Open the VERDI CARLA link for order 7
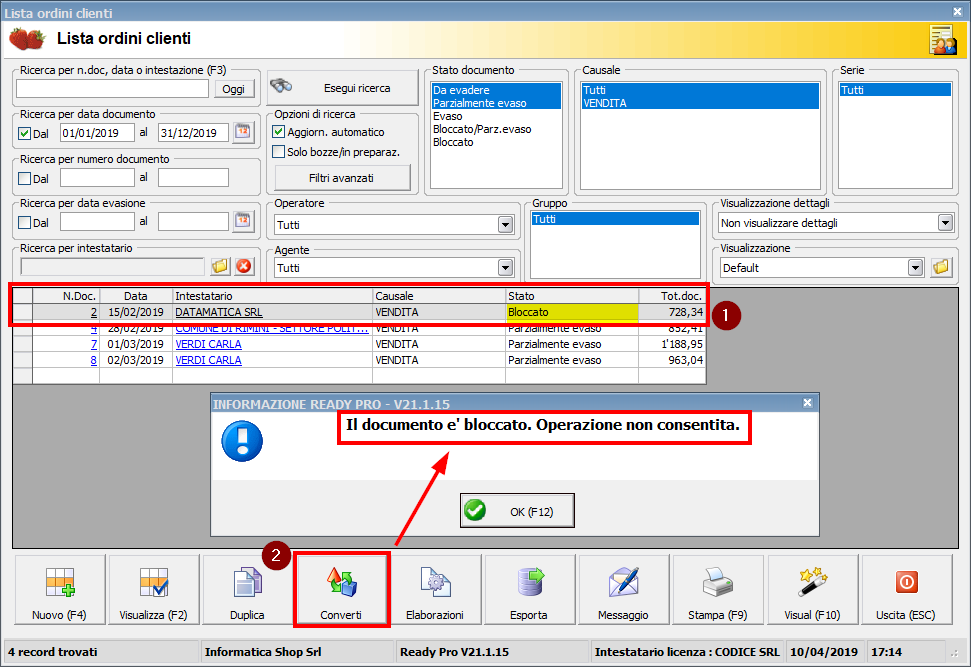Viewport: 971px width, 667px height. tap(208, 344)
